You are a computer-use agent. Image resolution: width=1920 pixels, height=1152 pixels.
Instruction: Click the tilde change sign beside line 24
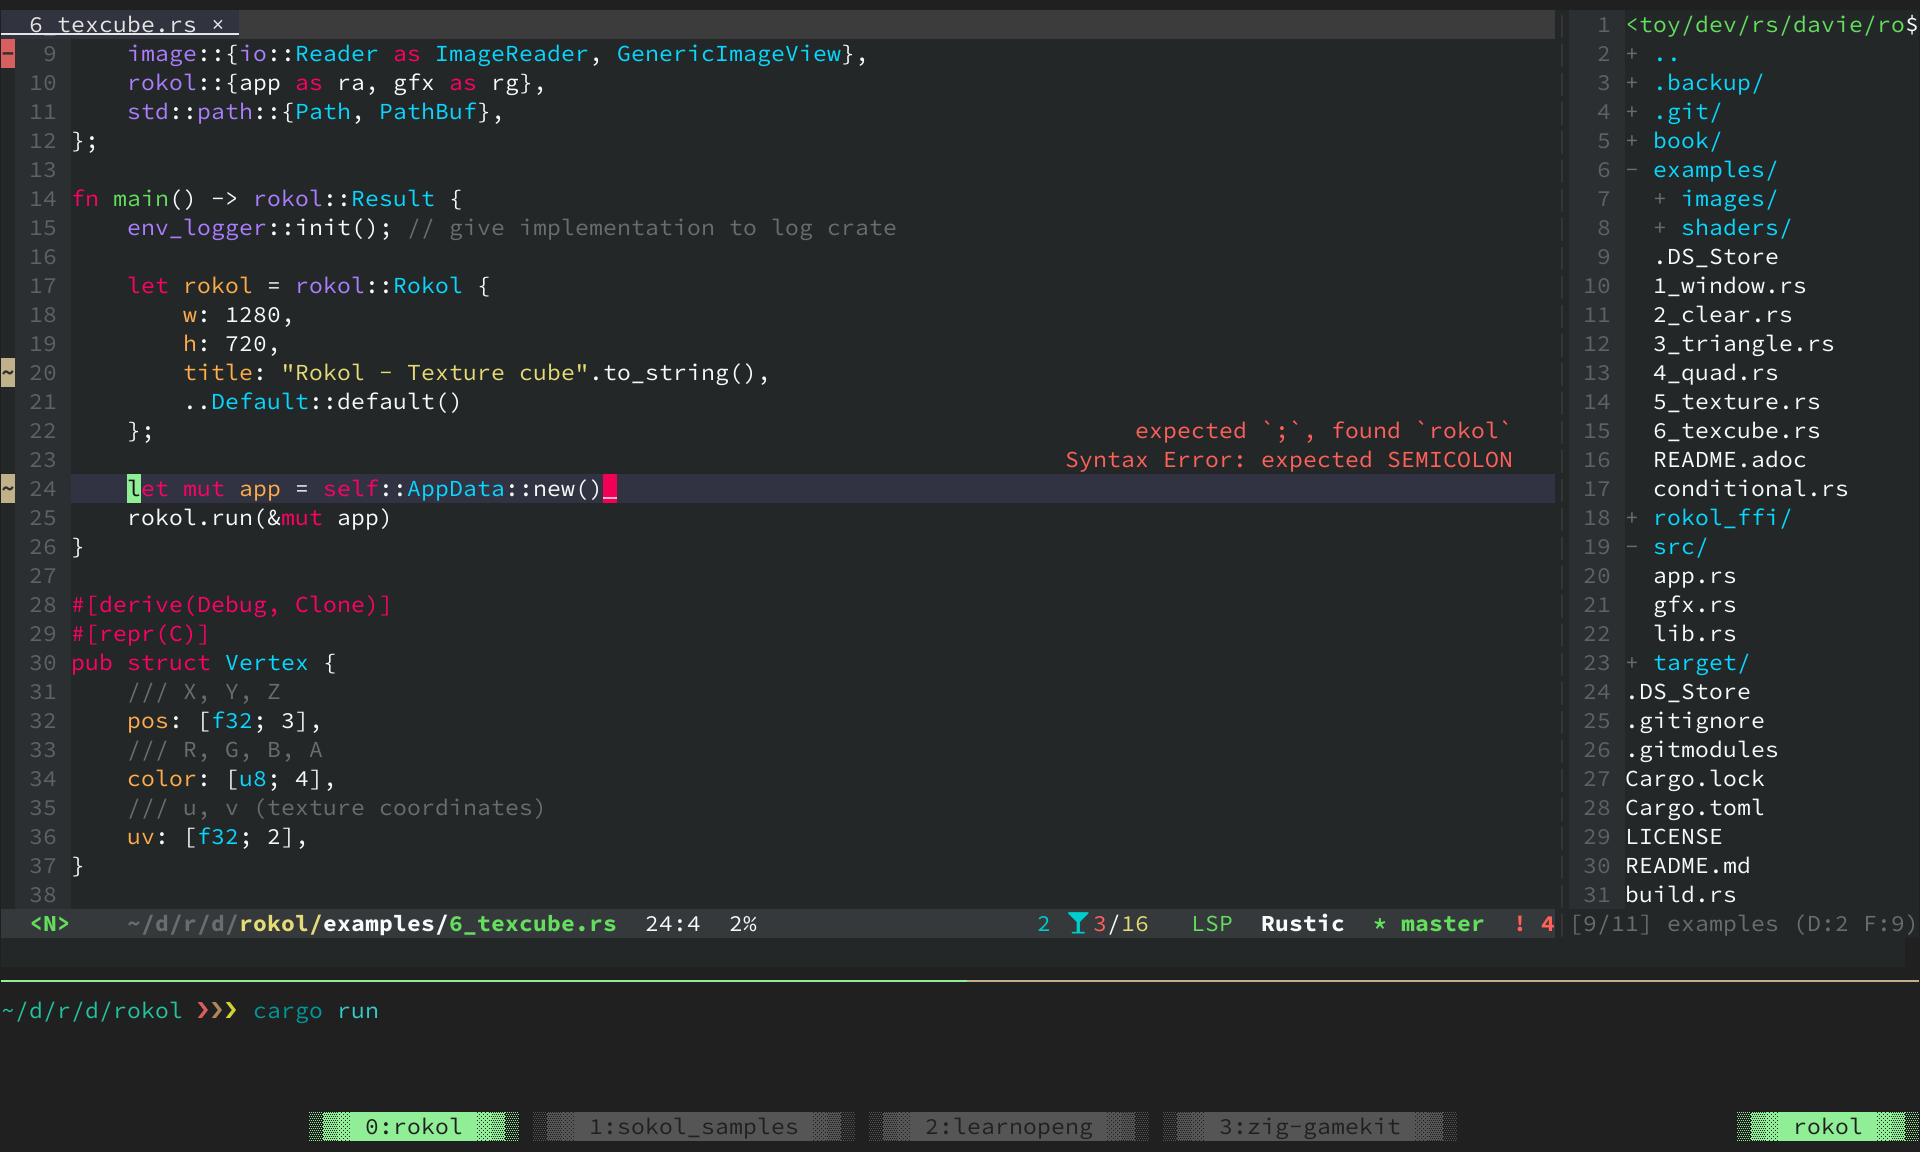(8, 489)
